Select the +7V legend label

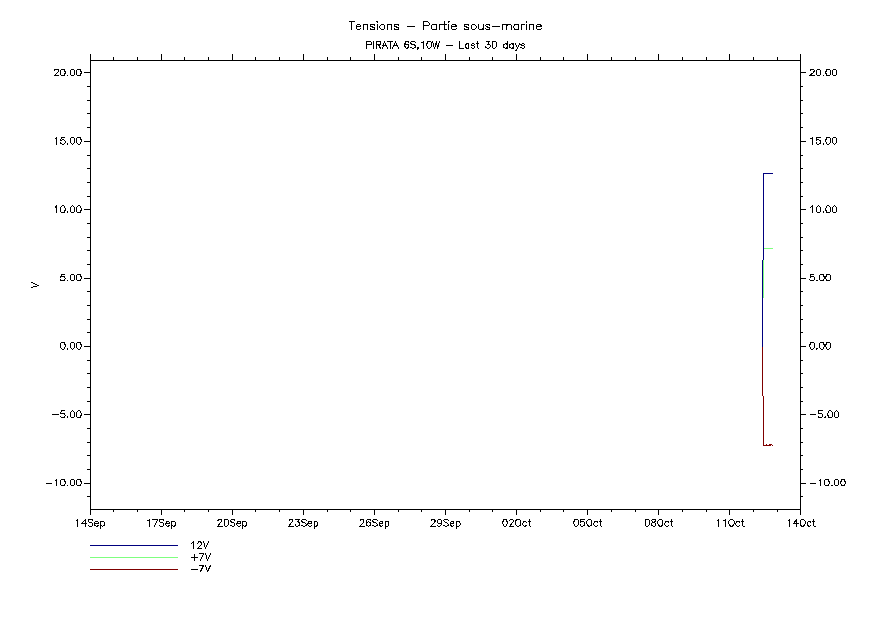[x=200, y=557]
